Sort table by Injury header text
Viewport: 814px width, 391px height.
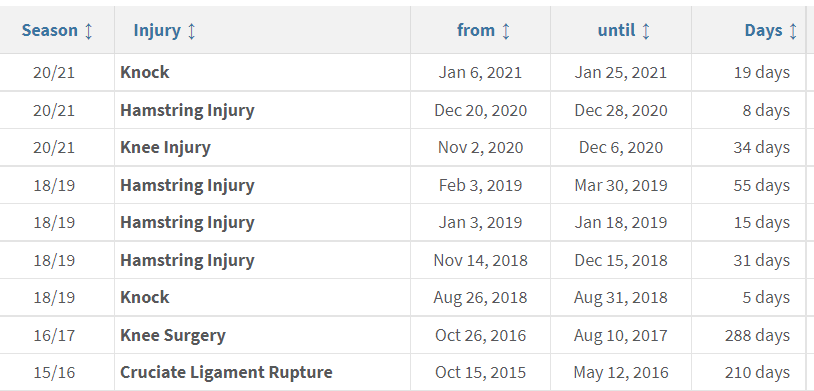pyautogui.click(x=157, y=31)
